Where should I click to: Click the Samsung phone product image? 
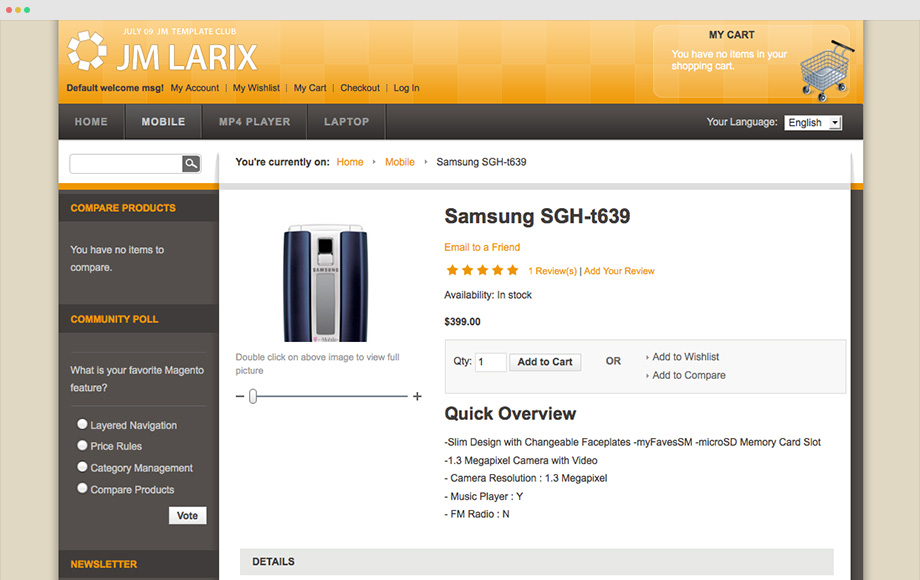click(326, 283)
